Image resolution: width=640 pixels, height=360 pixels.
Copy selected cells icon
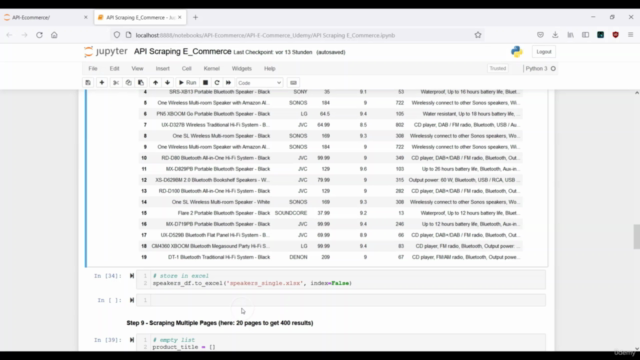click(128, 82)
